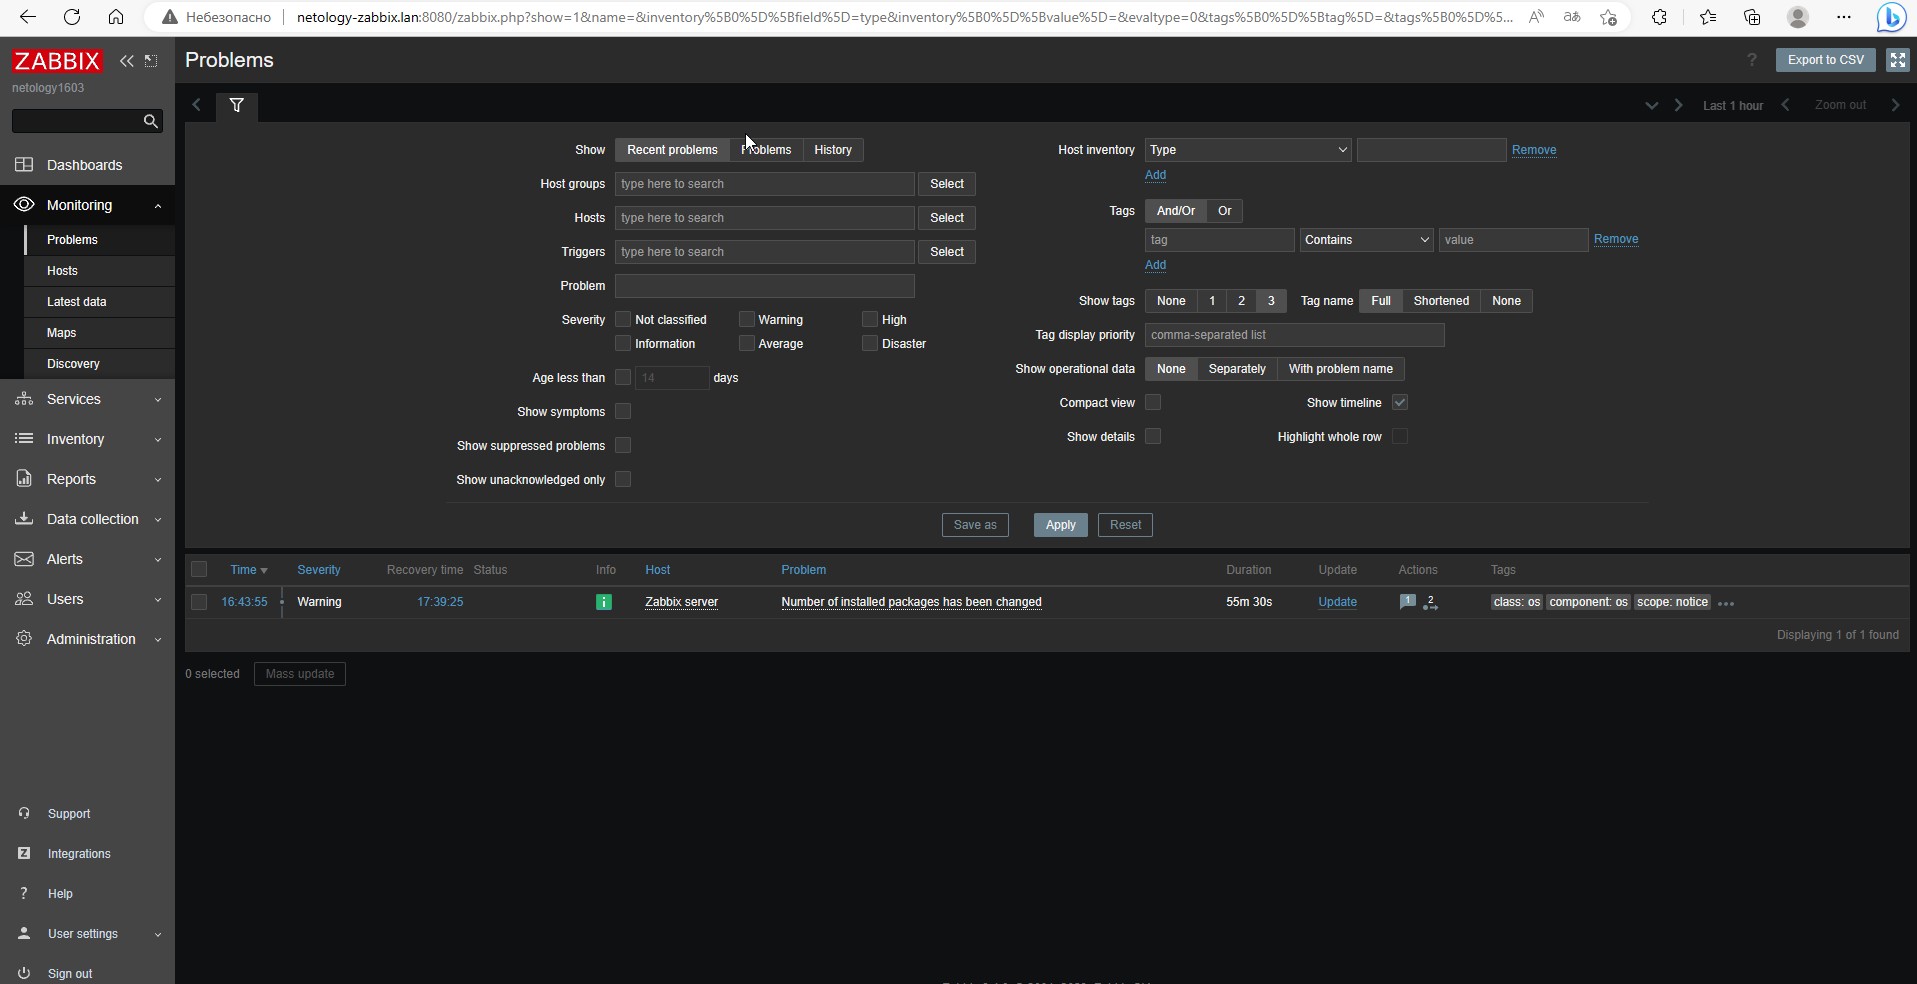This screenshot has height=984, width=1917.
Task: Check the Disaster severity box
Action: tap(870, 344)
